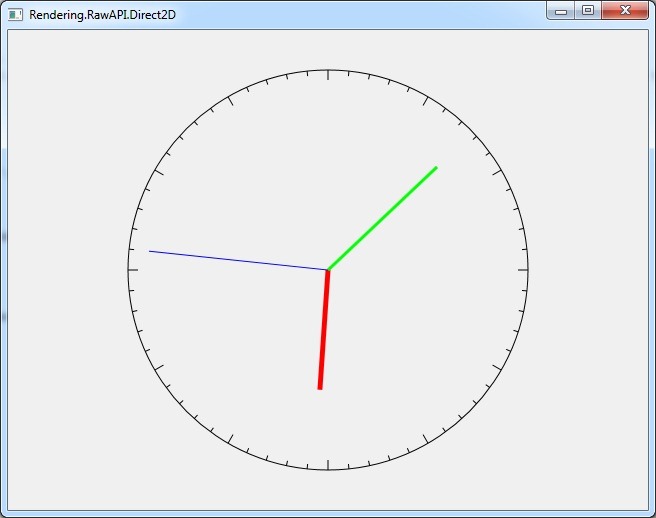This screenshot has width=656, height=518.
Task: Click the green minute hand of the clock
Action: click(x=382, y=218)
